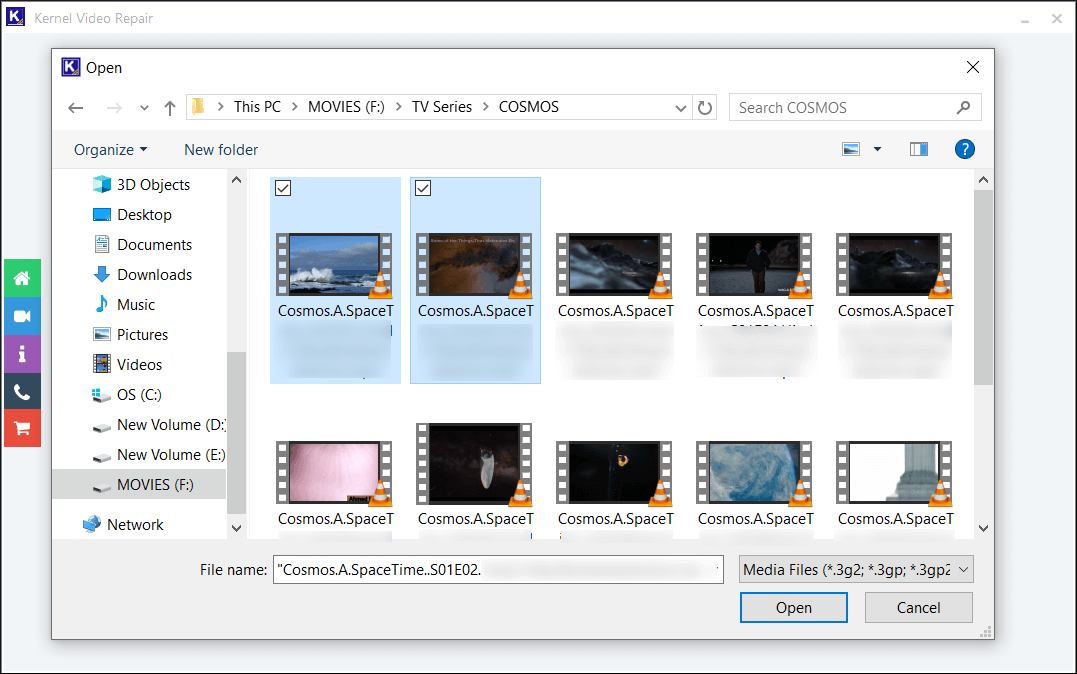This screenshot has height=674, width=1077.
Task: Close the Open dialog with X
Action: 973,67
